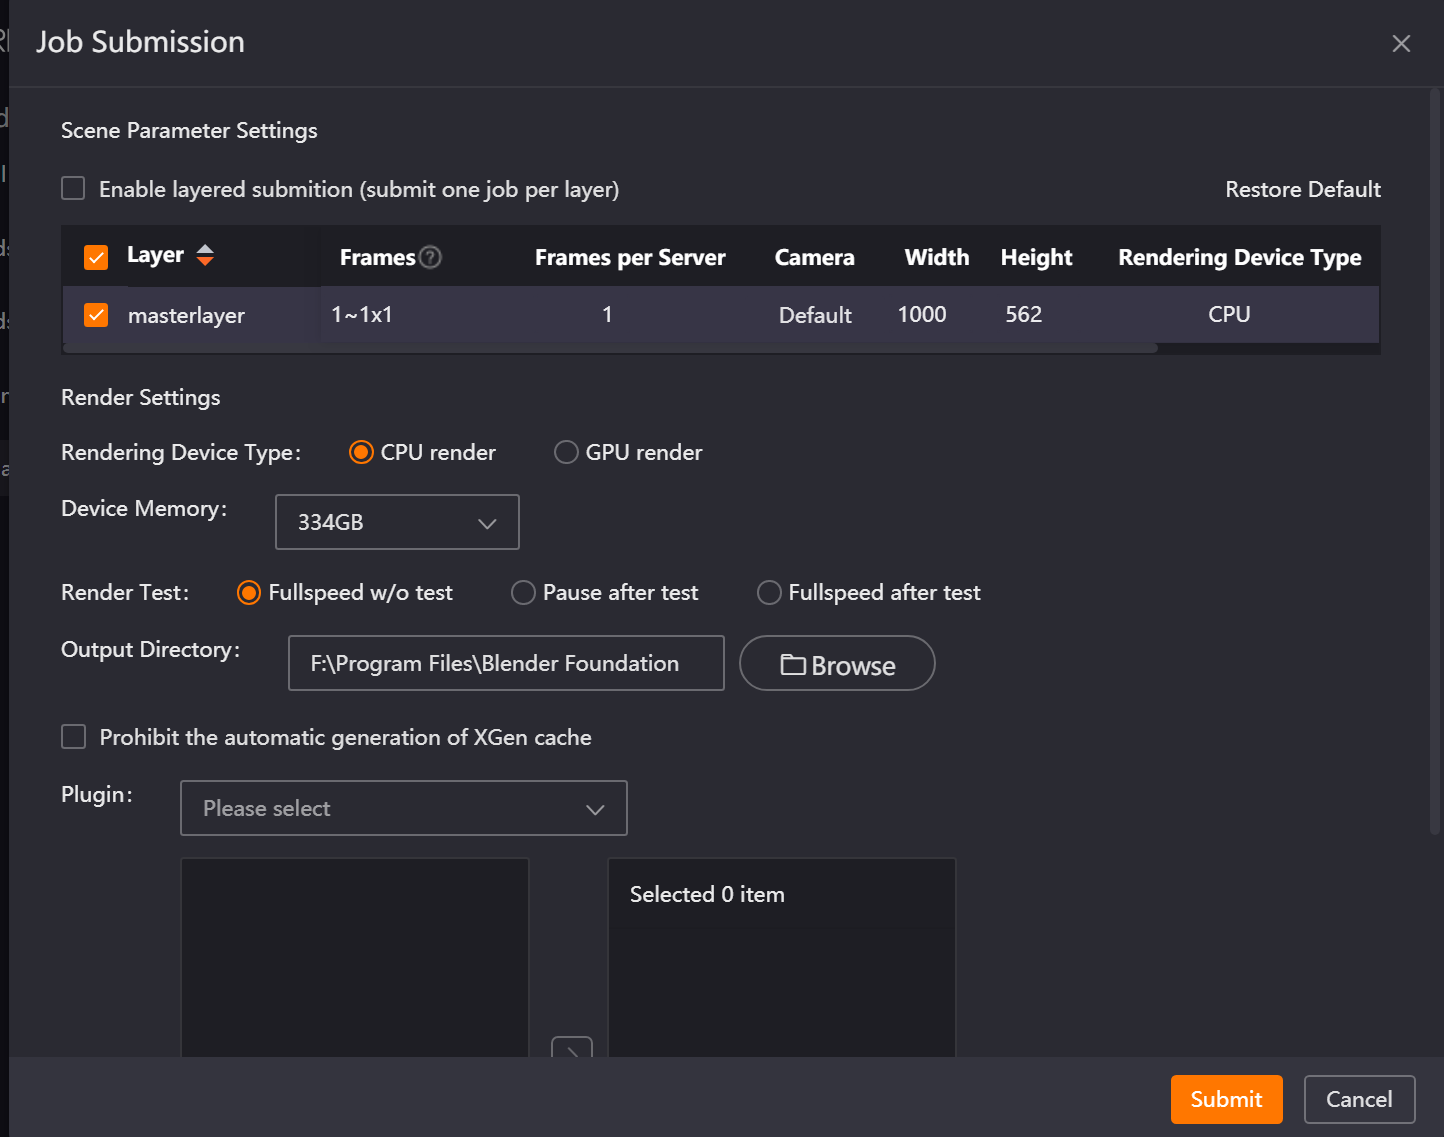Click the layer table horizontal scrollbar

pyautogui.click(x=610, y=349)
